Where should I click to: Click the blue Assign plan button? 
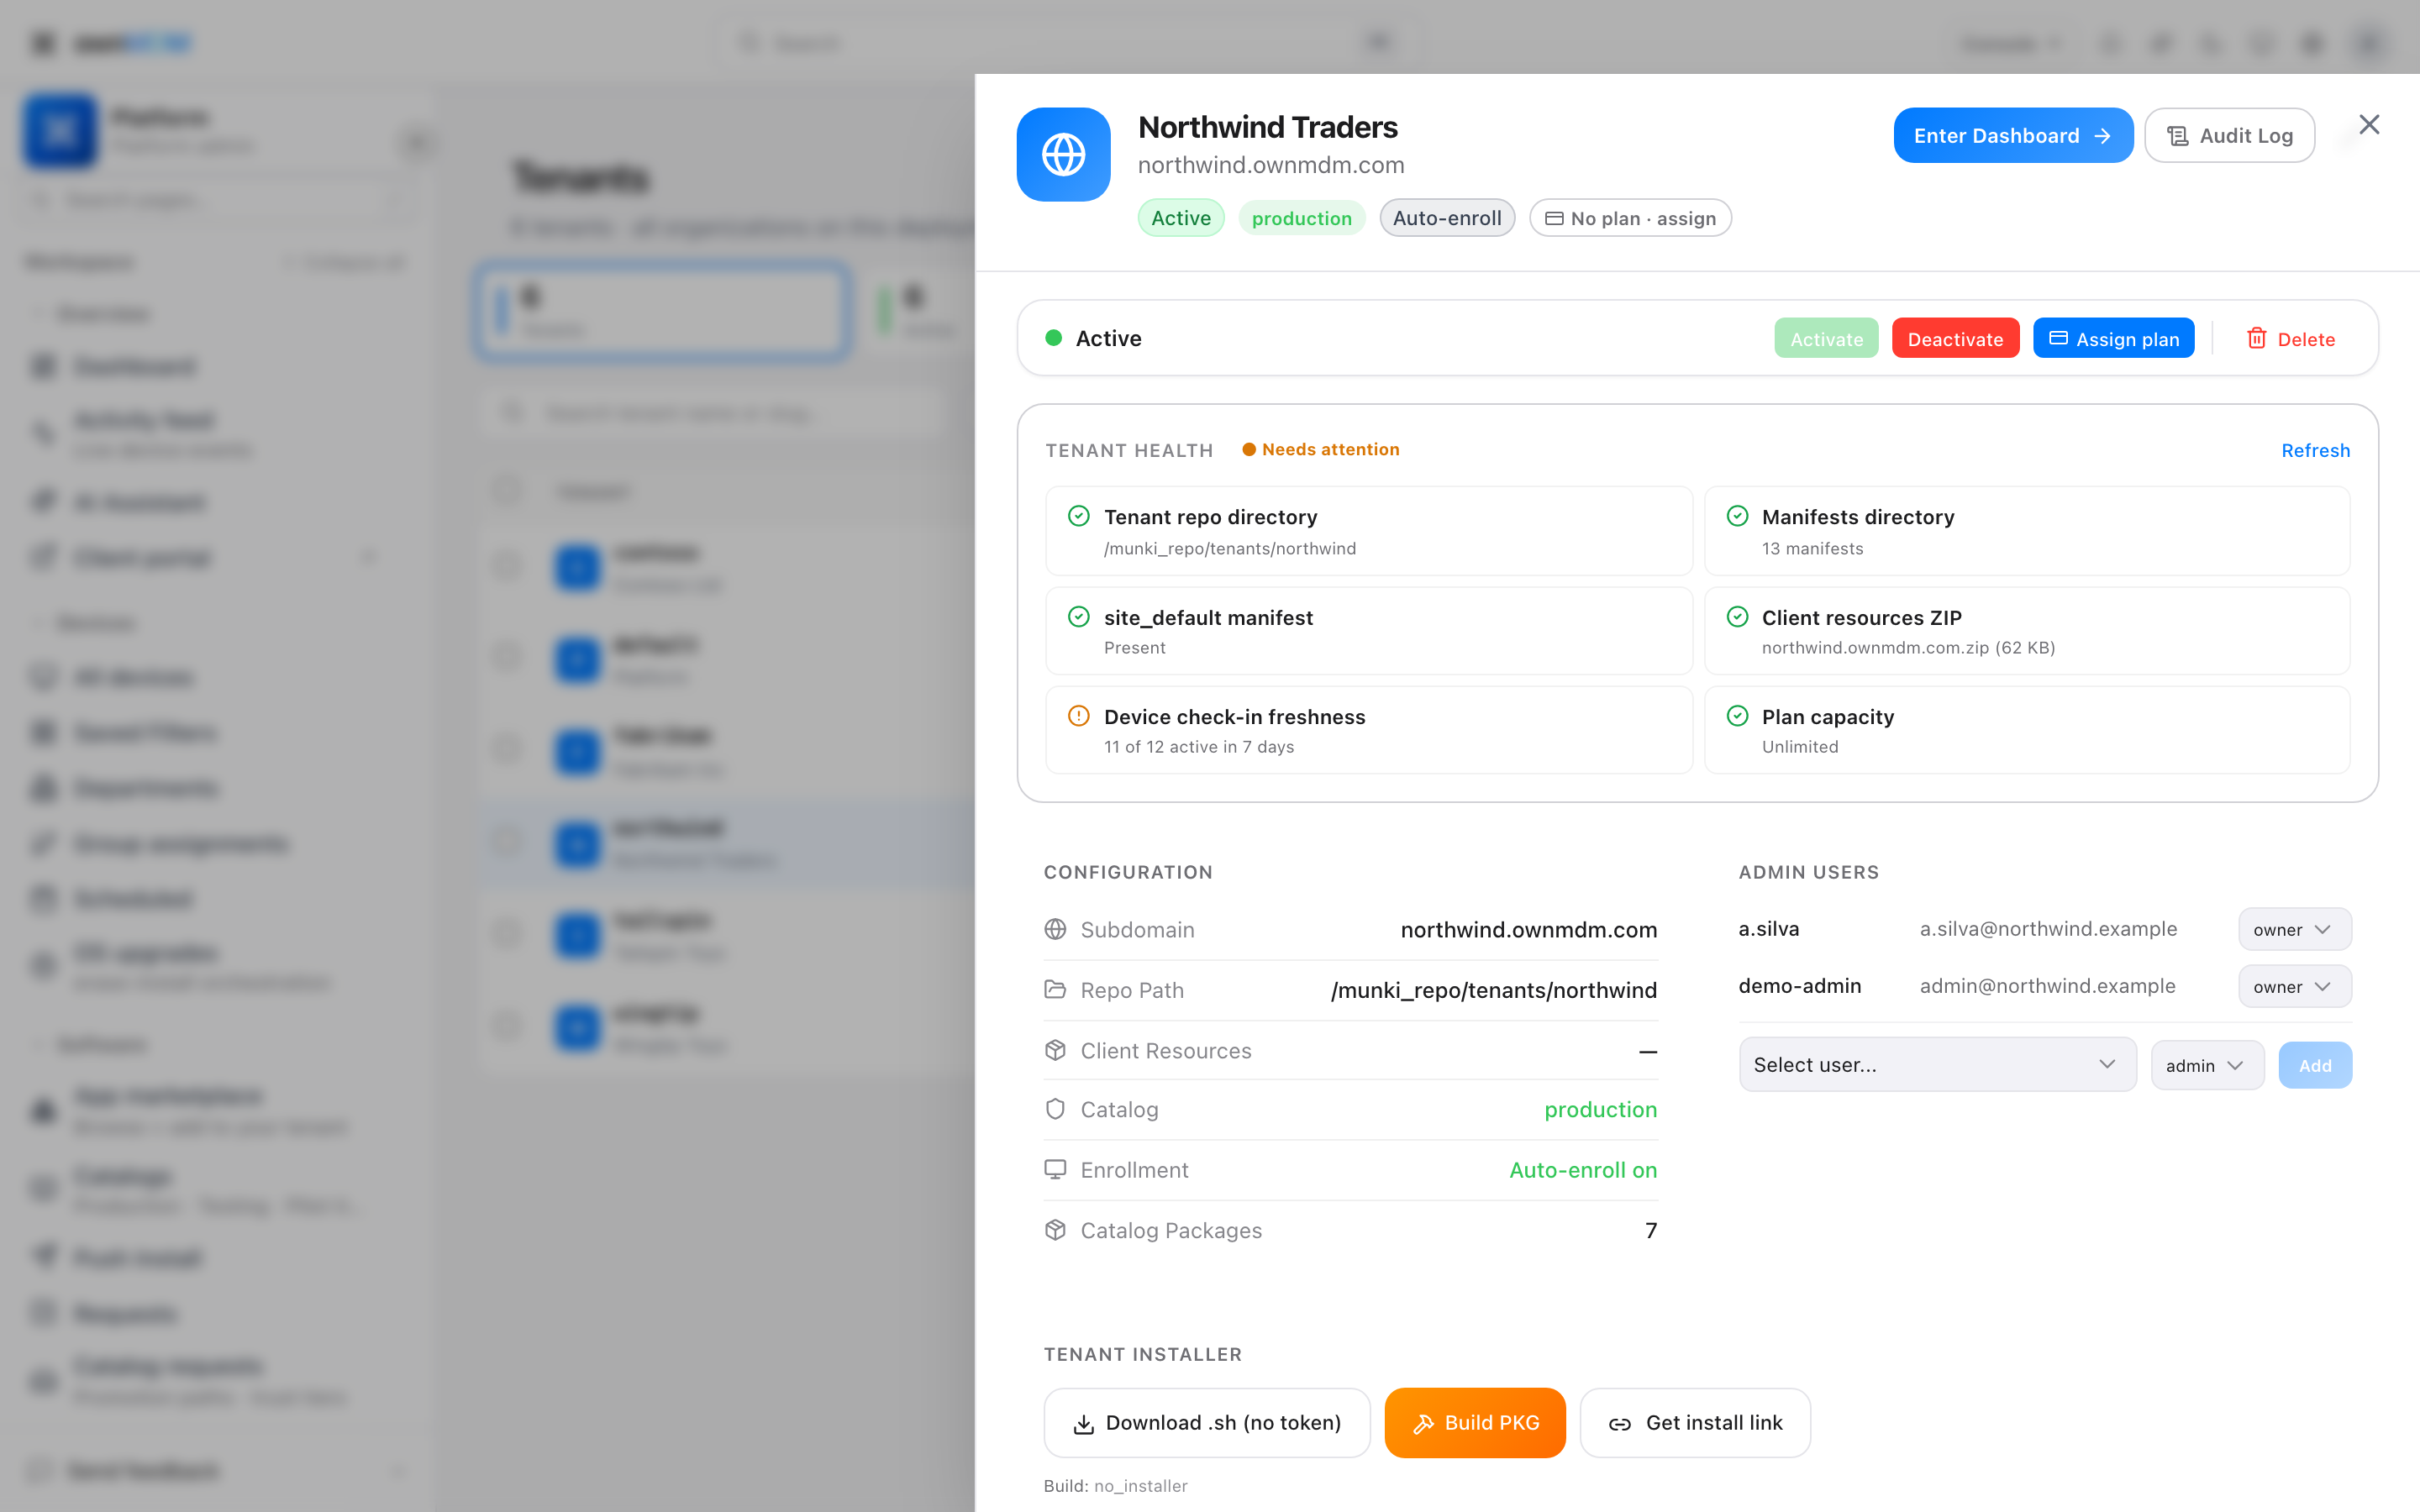(2114, 339)
